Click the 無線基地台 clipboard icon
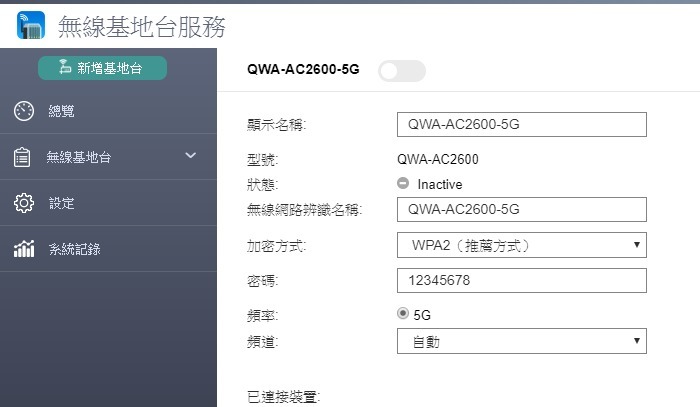700x407 pixels. pyautogui.click(x=22, y=157)
